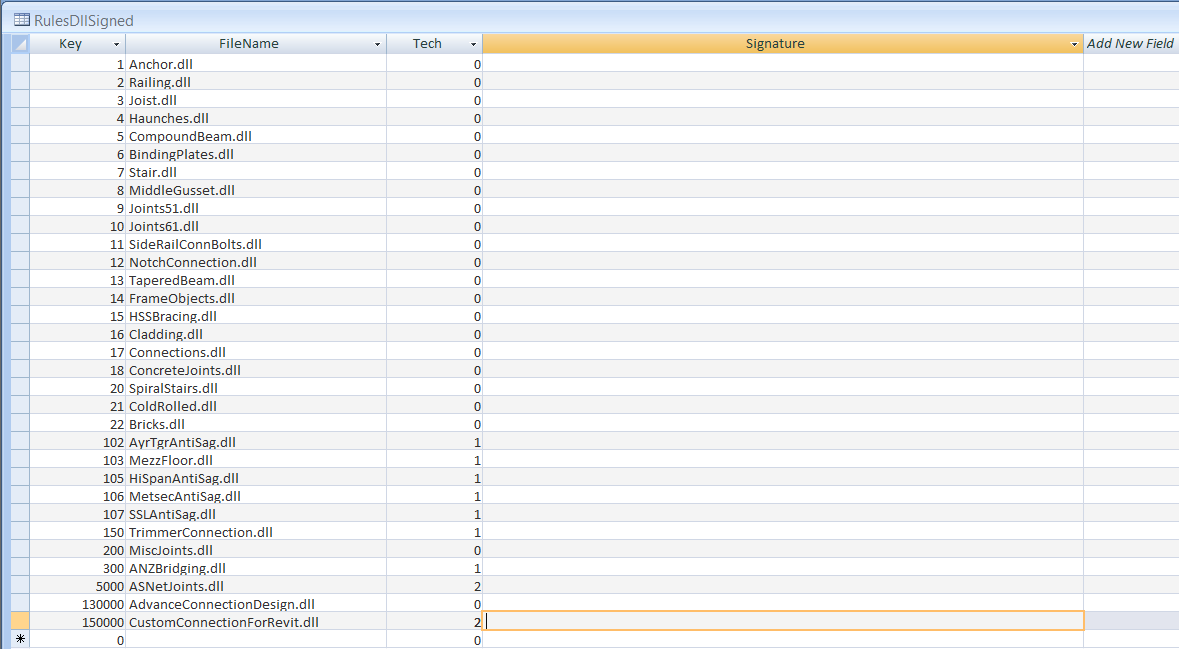
Task: Click the Signature column header
Action: [x=775, y=44]
